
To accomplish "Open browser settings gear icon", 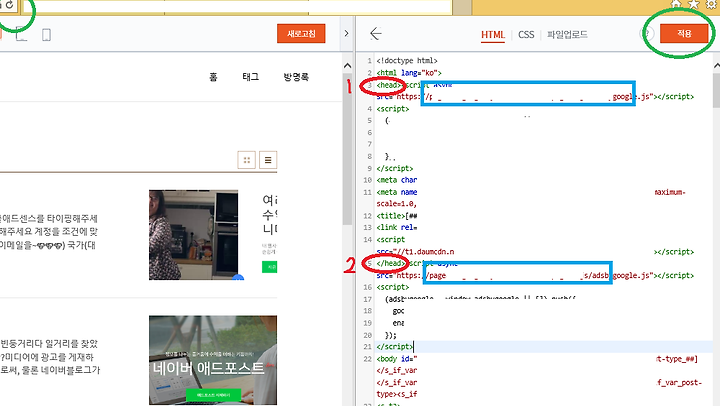I will (x=712, y=5).
